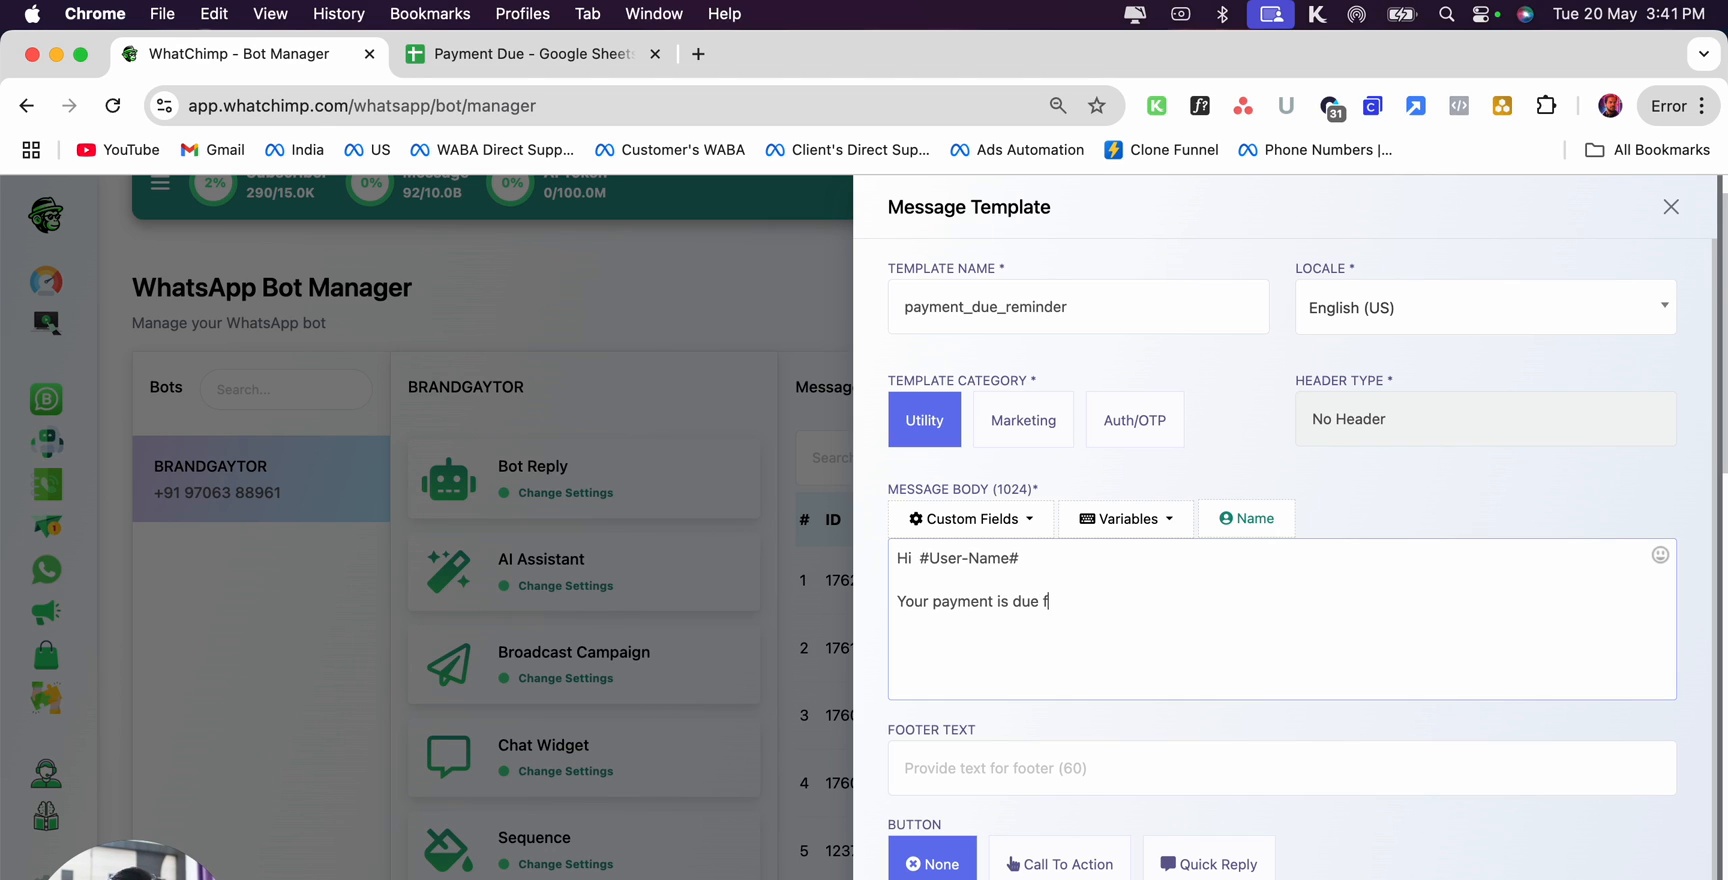Click the green K extension icon
This screenshot has height=880, width=1728.
[1156, 105]
